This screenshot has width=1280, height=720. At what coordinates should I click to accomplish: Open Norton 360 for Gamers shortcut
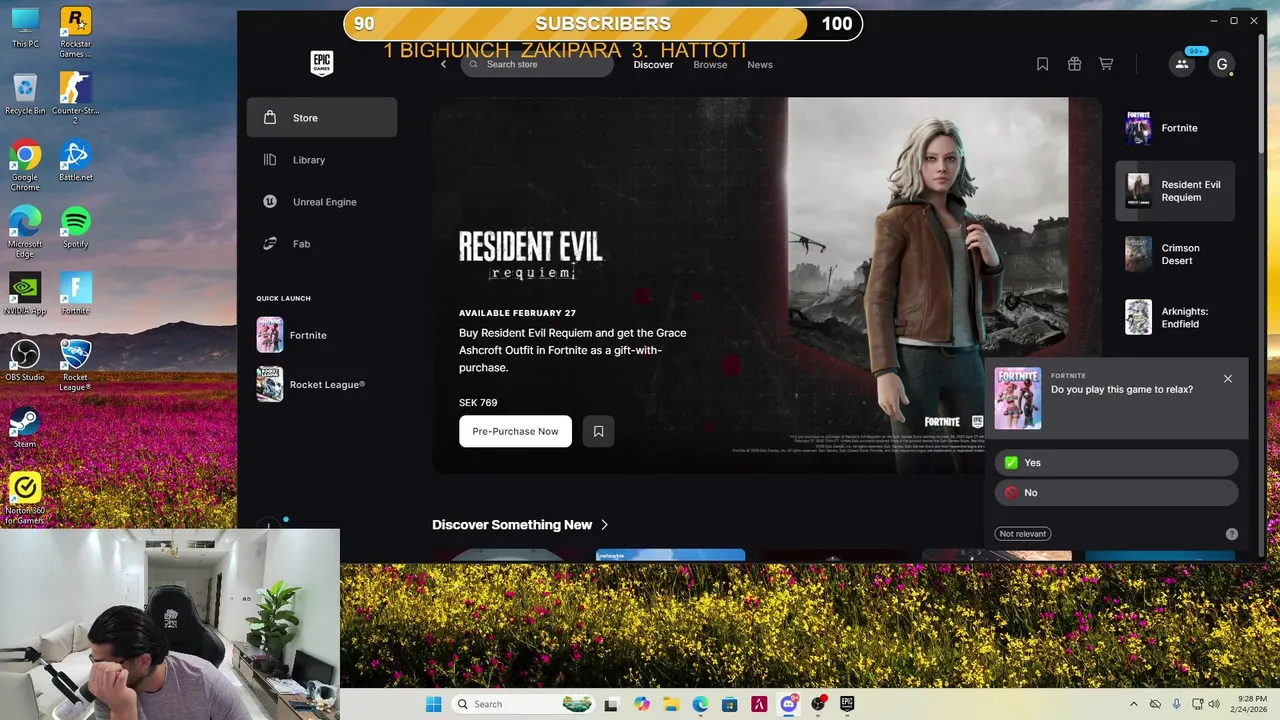(x=25, y=498)
